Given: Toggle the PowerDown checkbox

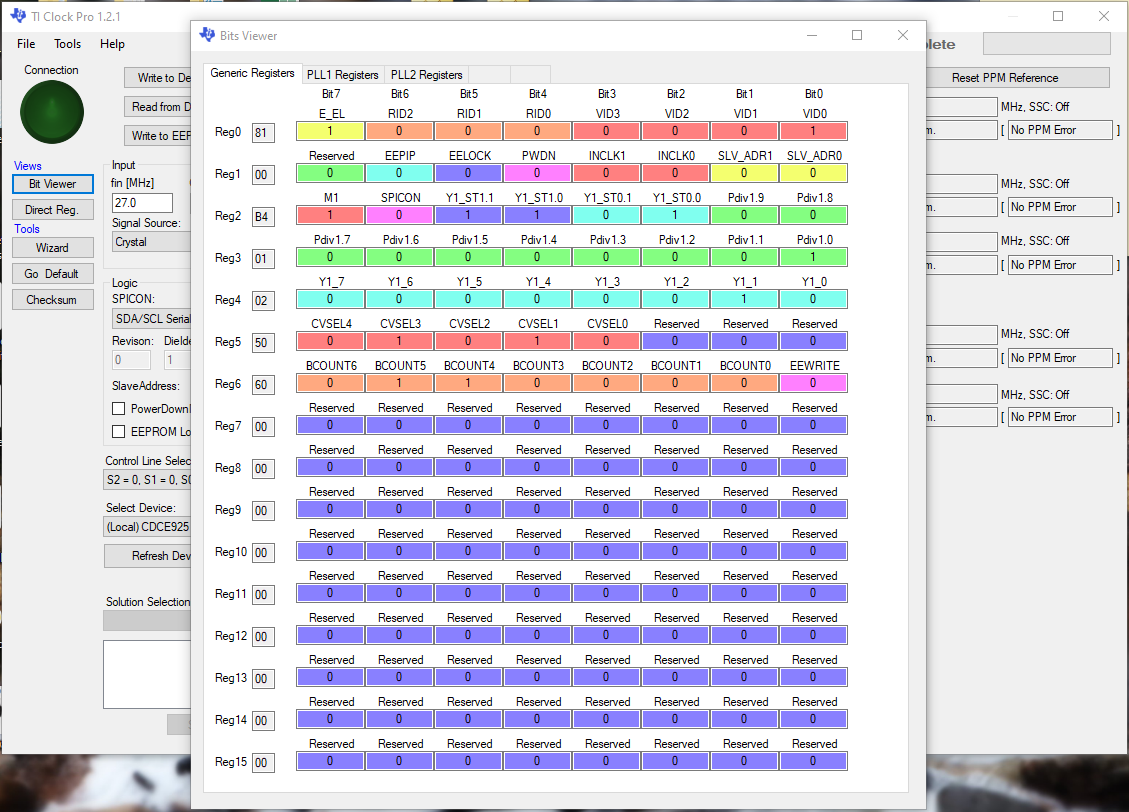Looking at the screenshot, I should click(119, 408).
